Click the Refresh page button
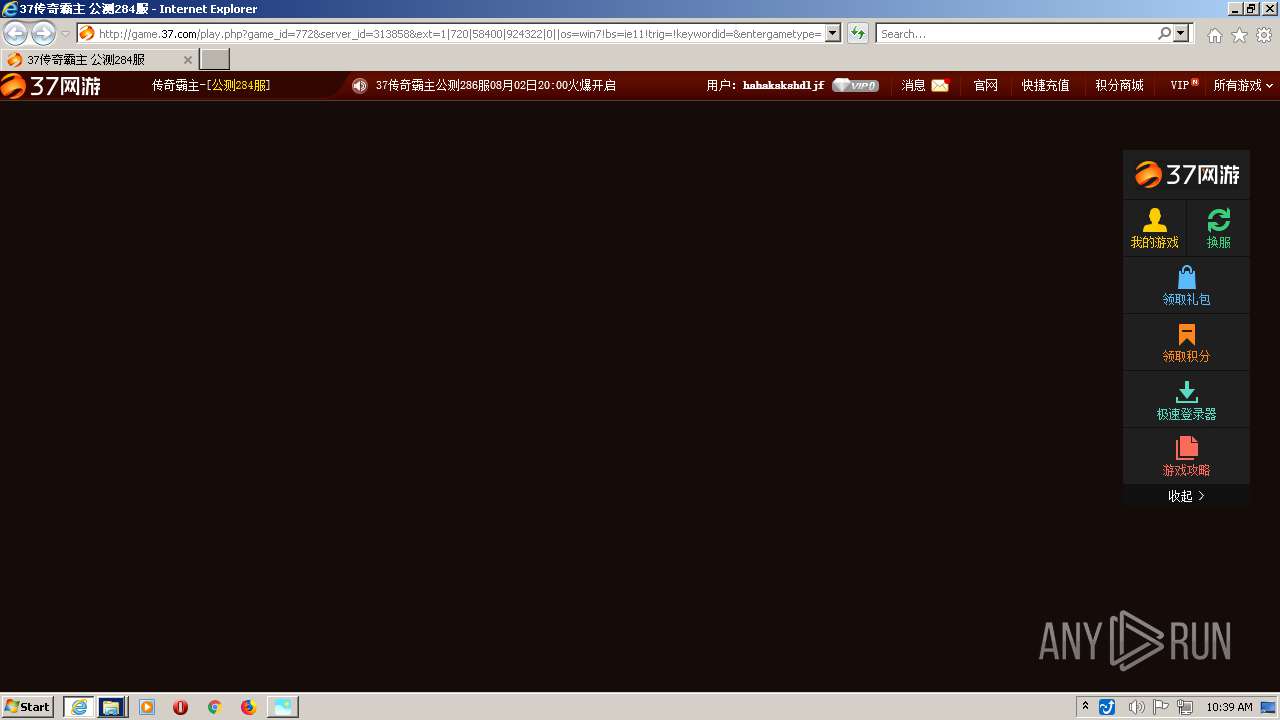The image size is (1280, 720). click(858, 34)
